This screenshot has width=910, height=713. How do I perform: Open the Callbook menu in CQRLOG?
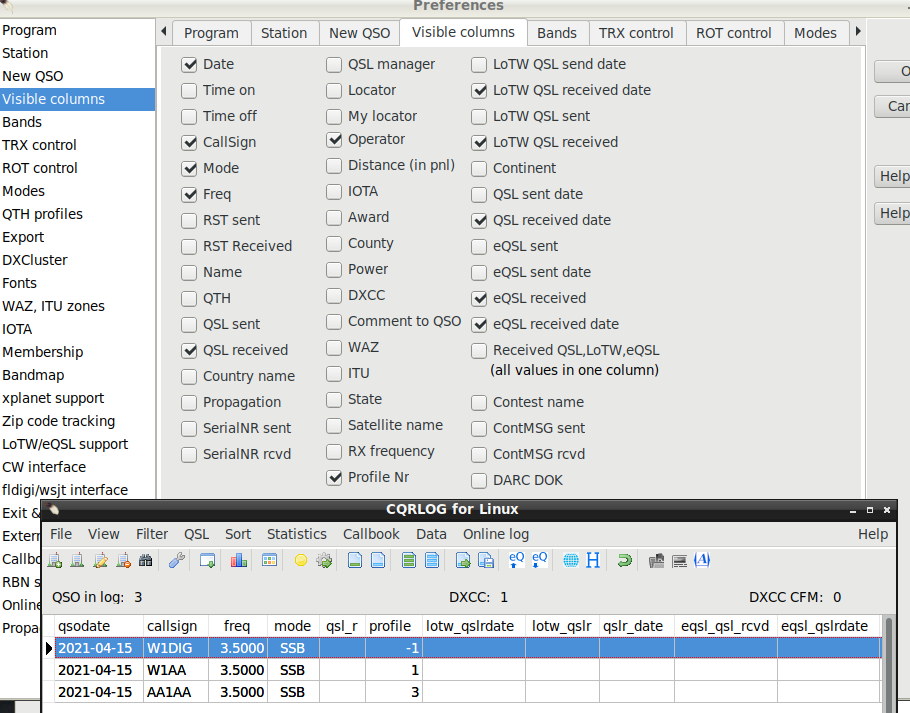371,534
